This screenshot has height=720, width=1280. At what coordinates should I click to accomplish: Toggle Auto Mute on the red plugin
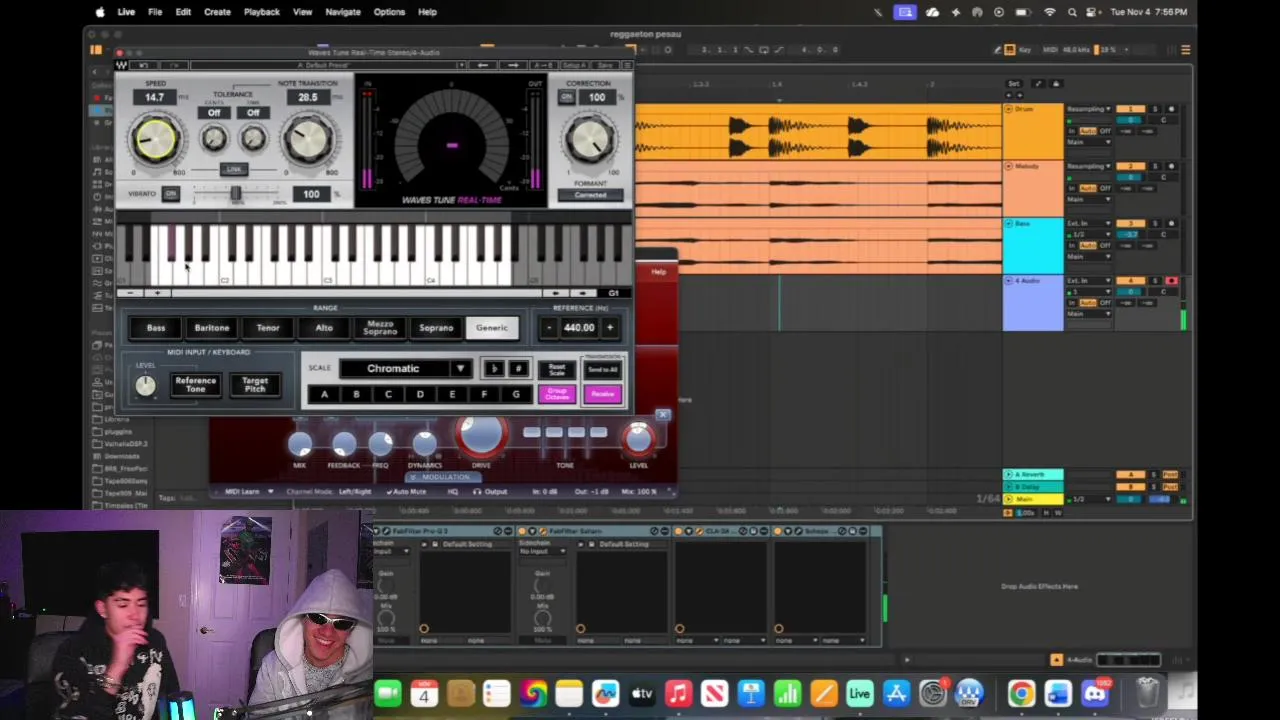(x=405, y=492)
